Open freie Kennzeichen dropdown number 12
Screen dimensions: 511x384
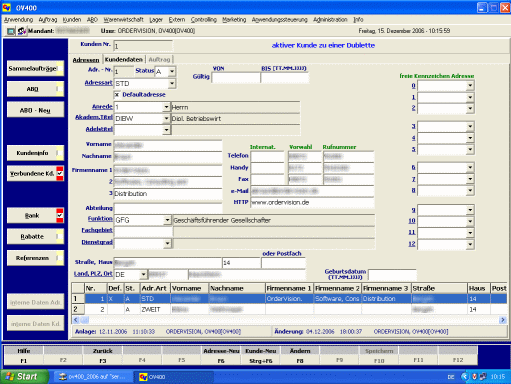click(x=470, y=244)
